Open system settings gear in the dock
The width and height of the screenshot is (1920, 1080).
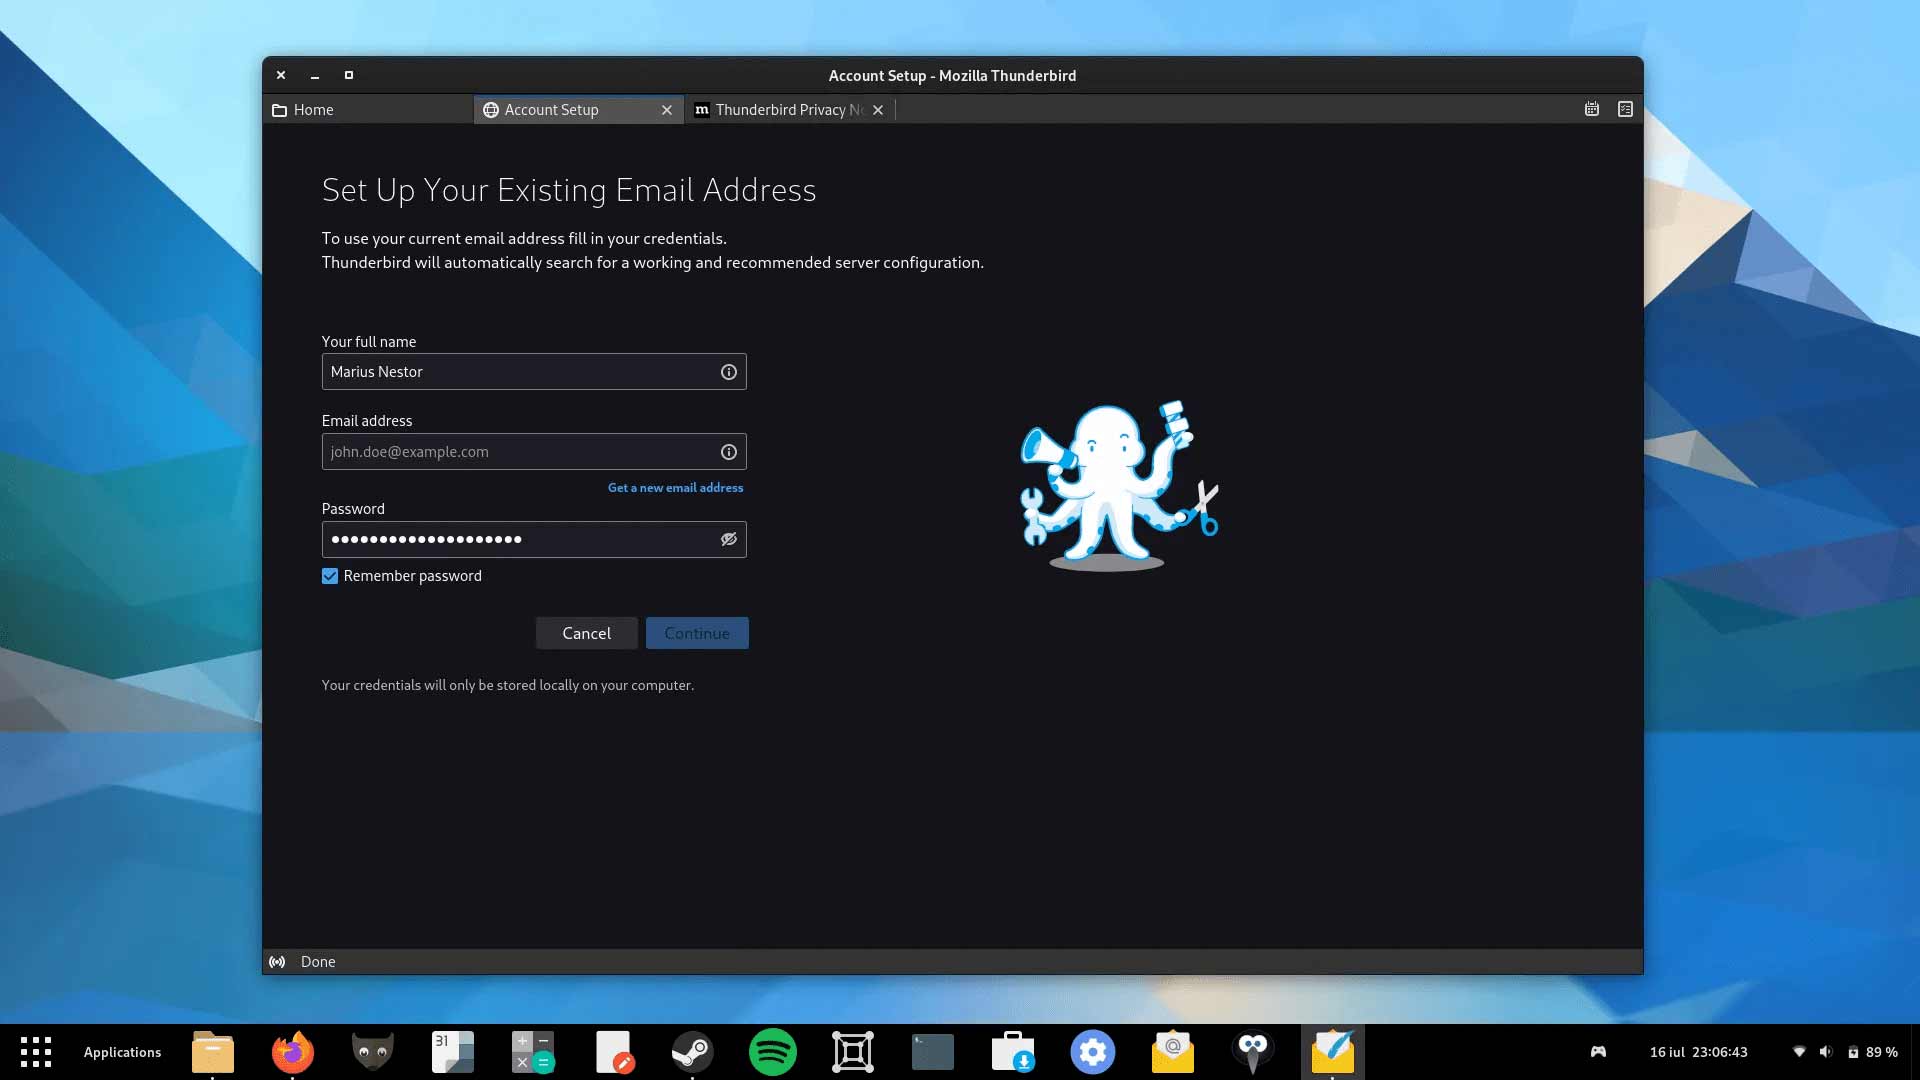click(1093, 1052)
